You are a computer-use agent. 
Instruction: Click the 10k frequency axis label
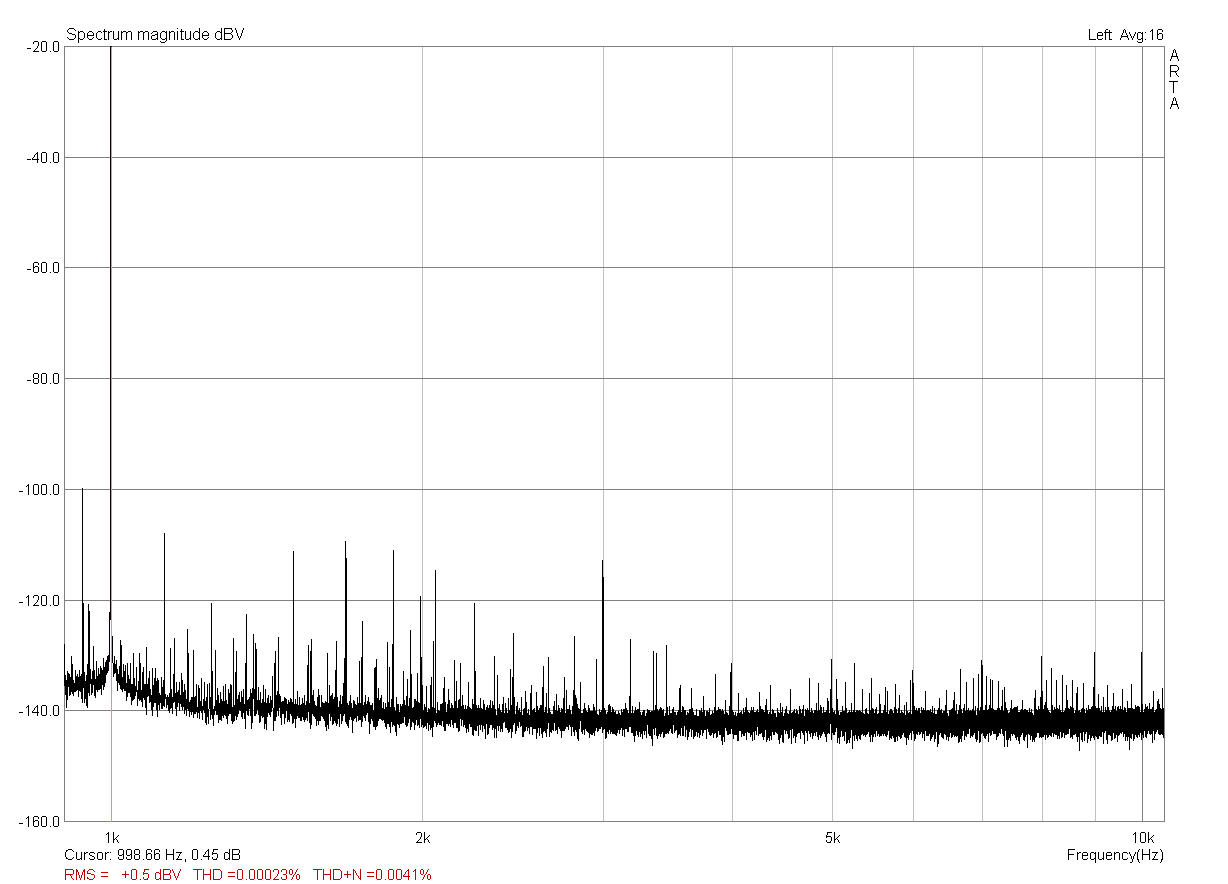click(1142, 837)
